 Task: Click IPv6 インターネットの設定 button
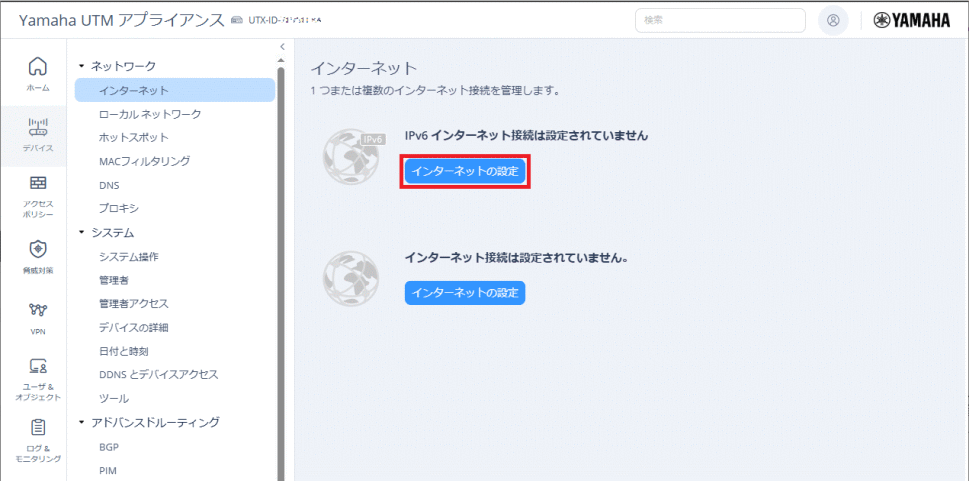[465, 171]
